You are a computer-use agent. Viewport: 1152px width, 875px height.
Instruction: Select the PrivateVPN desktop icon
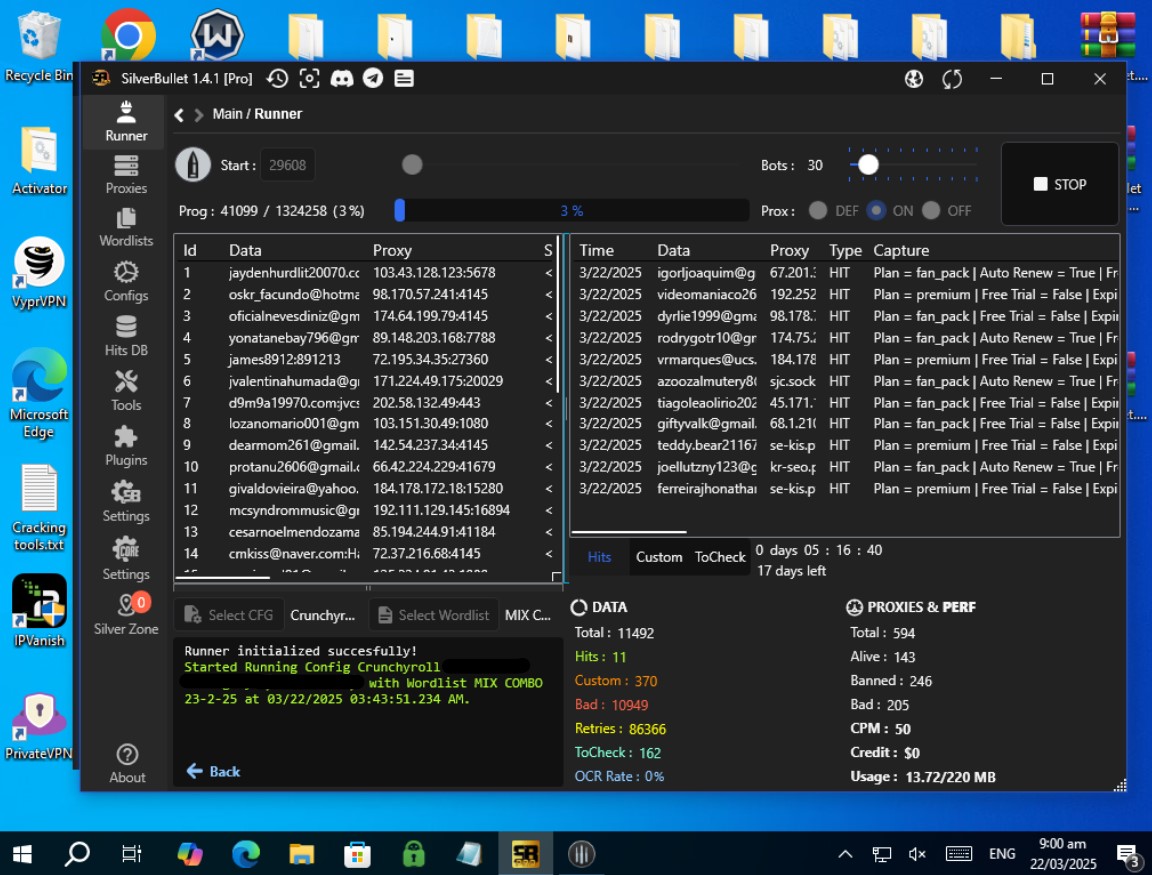tap(39, 726)
